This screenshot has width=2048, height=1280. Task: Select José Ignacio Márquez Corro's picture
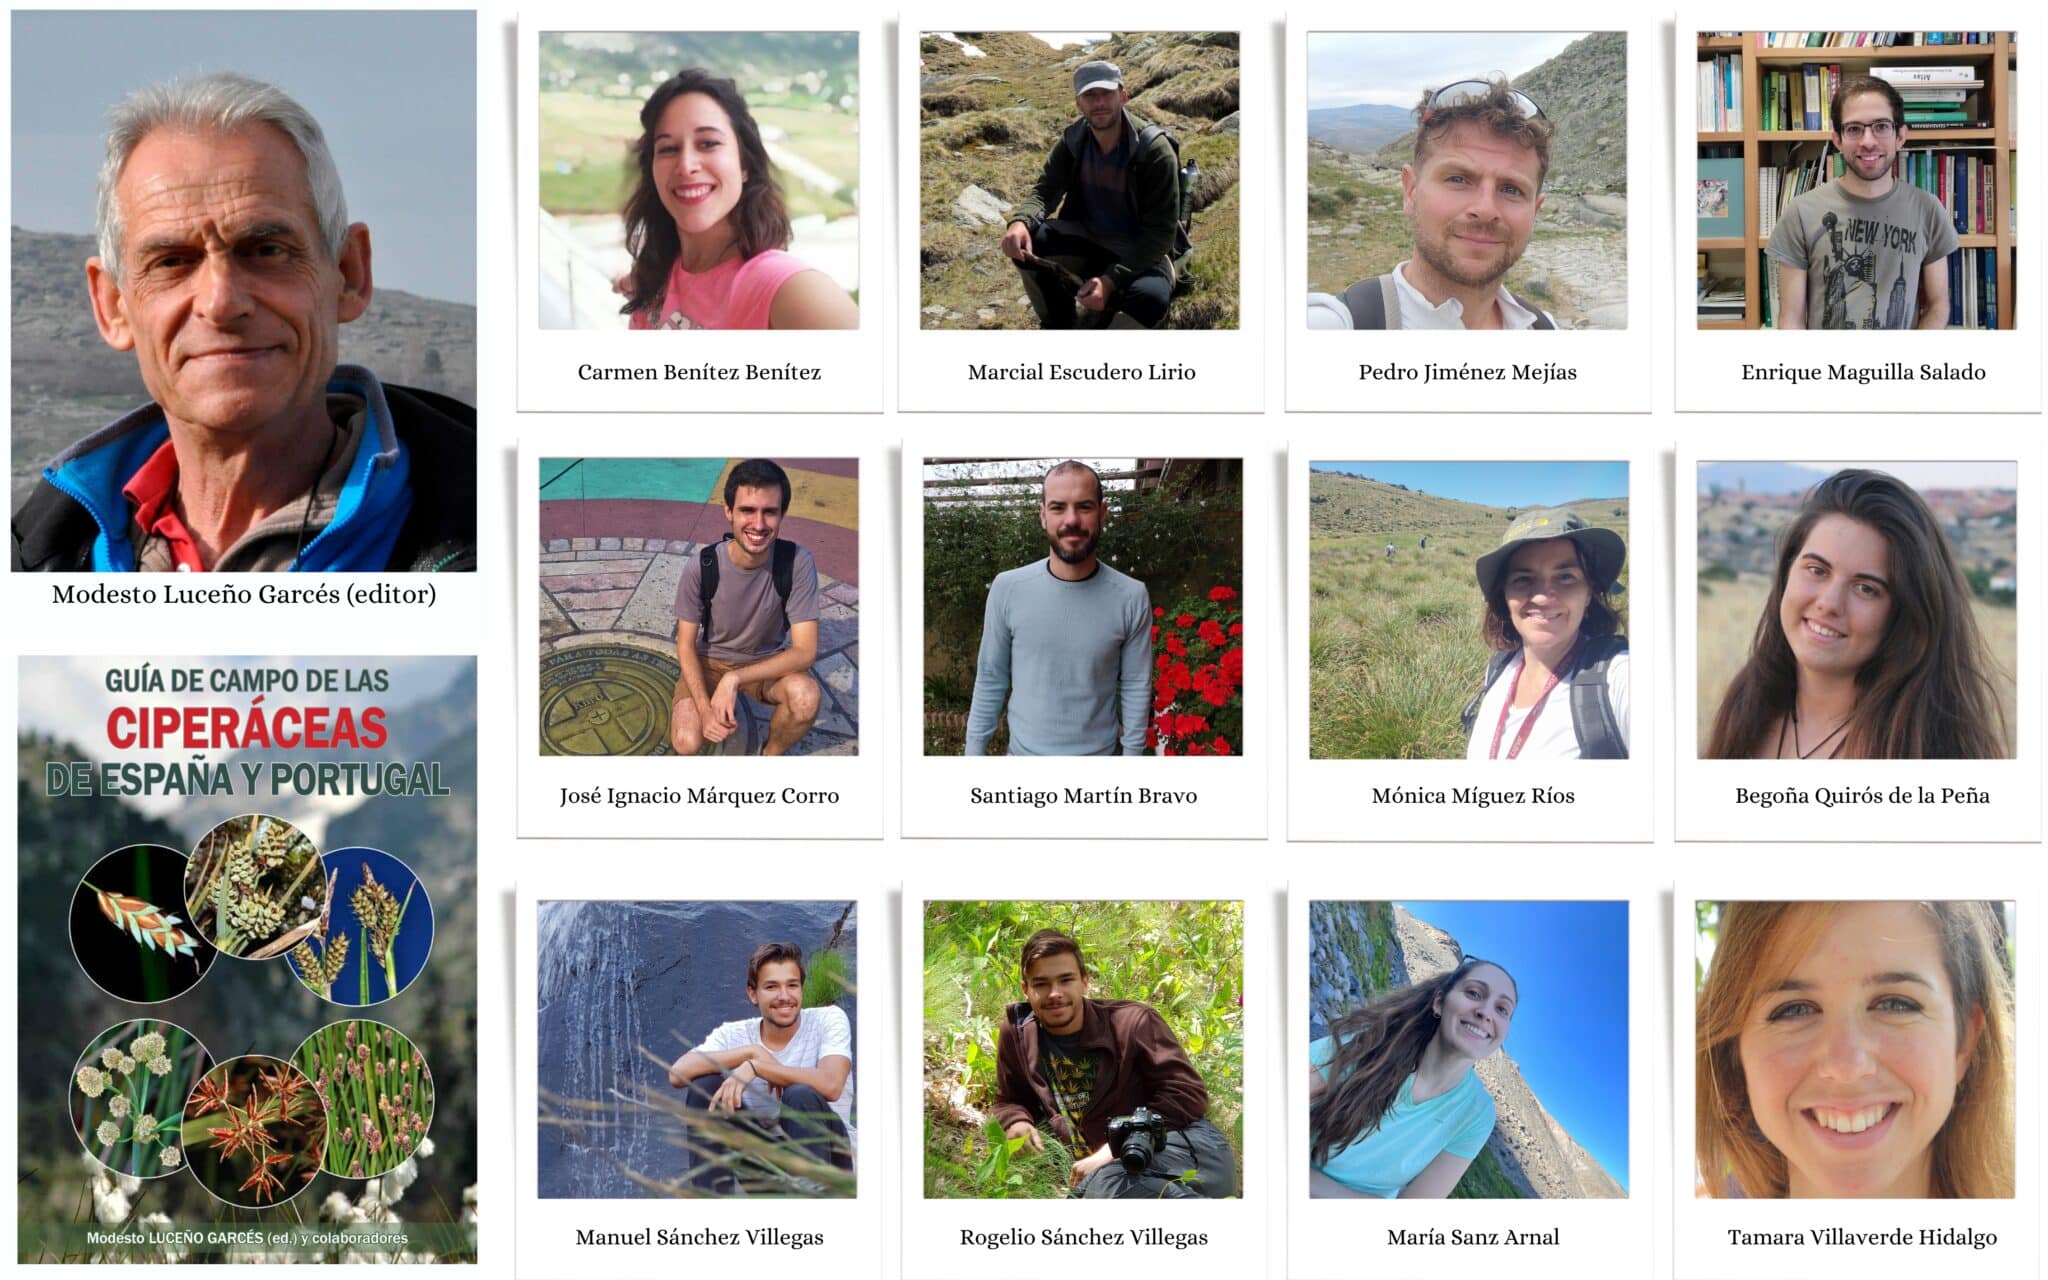coord(698,606)
